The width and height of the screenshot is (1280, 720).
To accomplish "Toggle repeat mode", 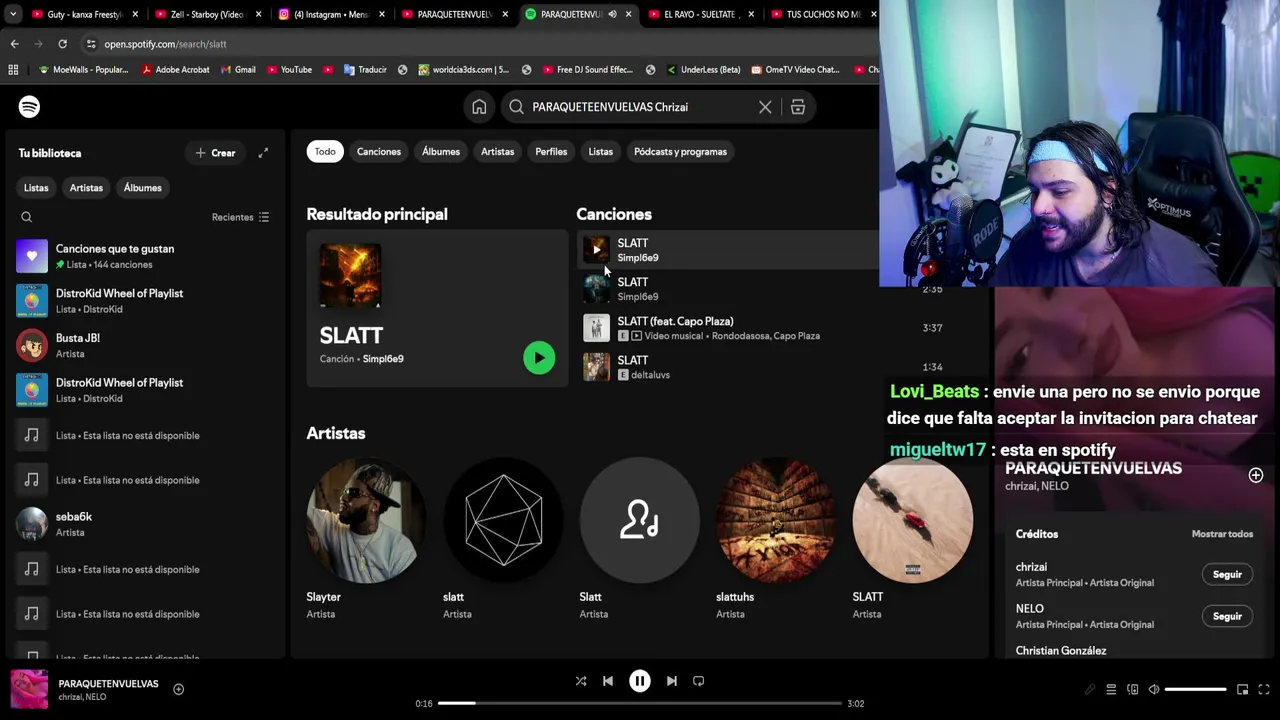I will [x=699, y=681].
